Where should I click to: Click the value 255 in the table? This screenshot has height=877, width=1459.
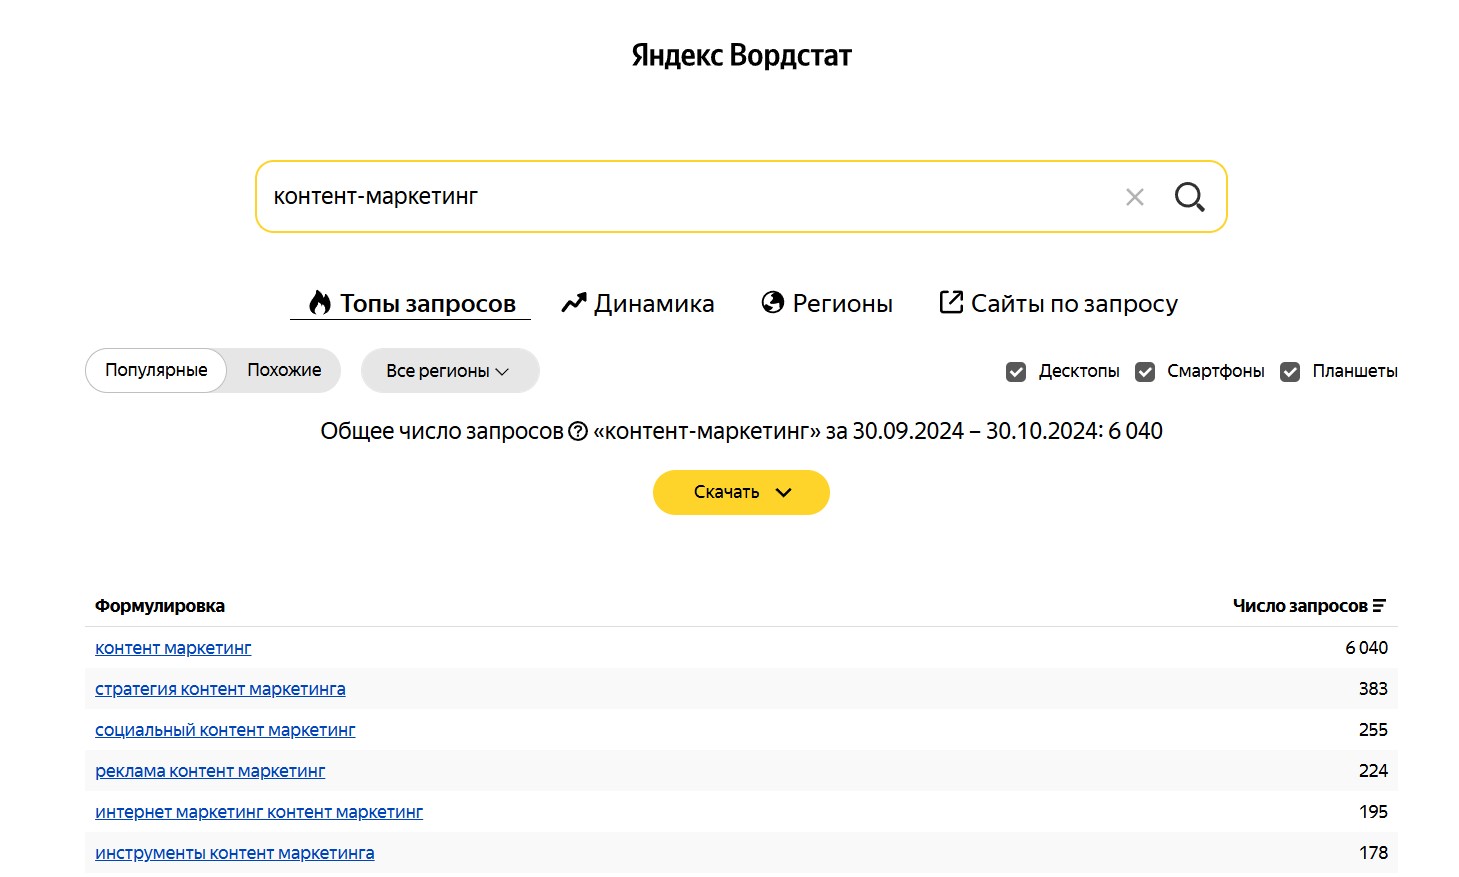point(1373,730)
